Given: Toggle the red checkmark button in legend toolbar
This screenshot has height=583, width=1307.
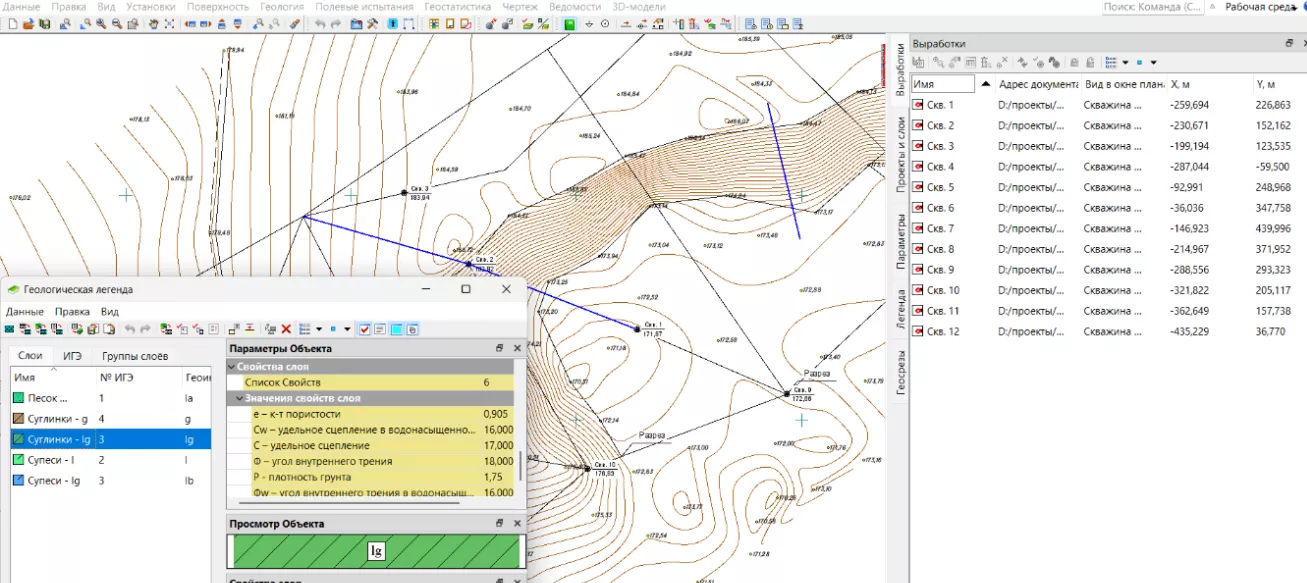Looking at the screenshot, I should pos(364,329).
